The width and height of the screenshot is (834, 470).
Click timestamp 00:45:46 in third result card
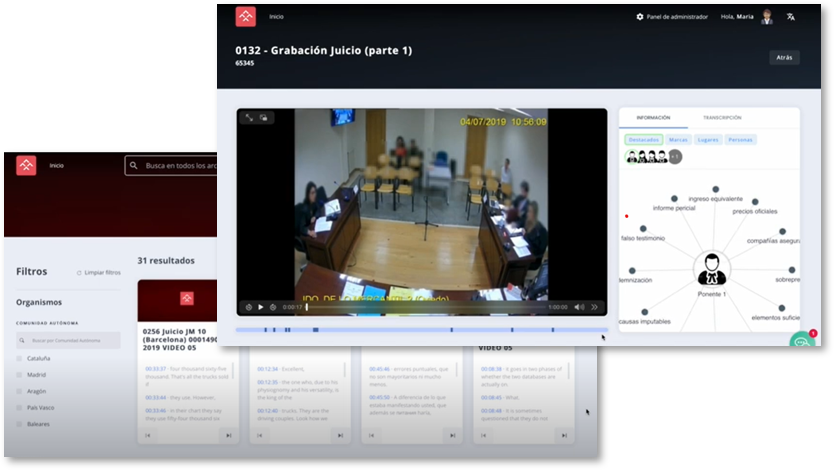(380, 368)
